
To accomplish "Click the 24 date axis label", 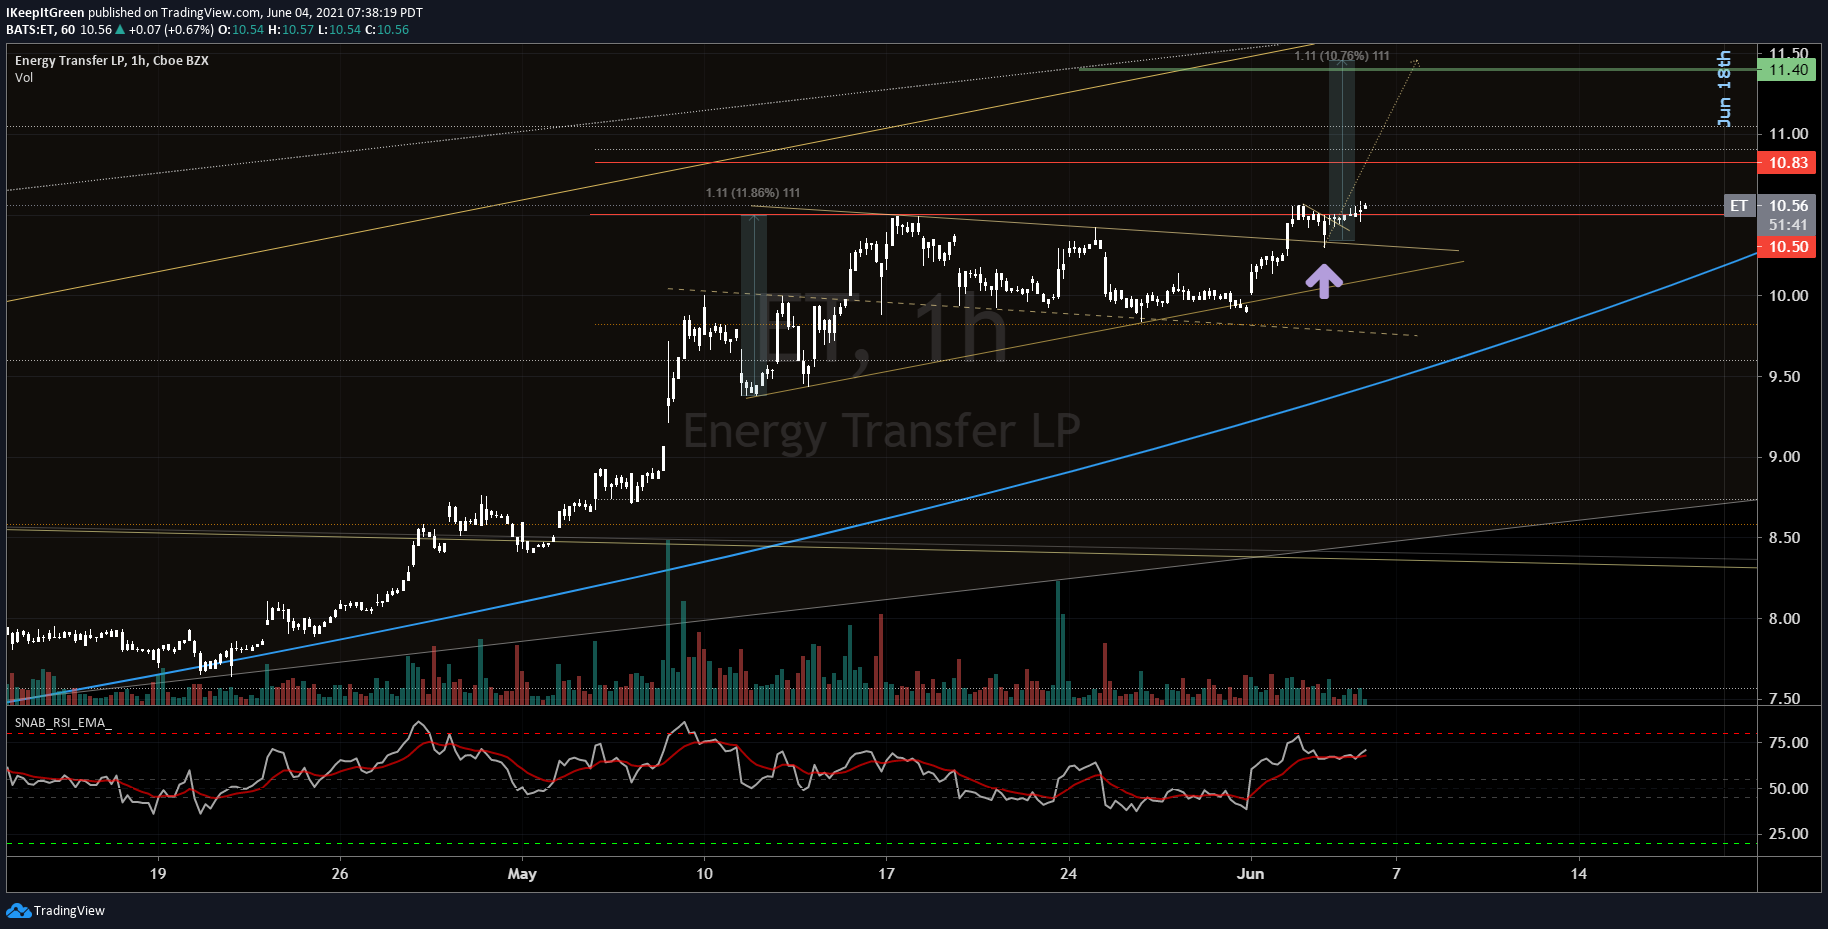I will [1068, 874].
